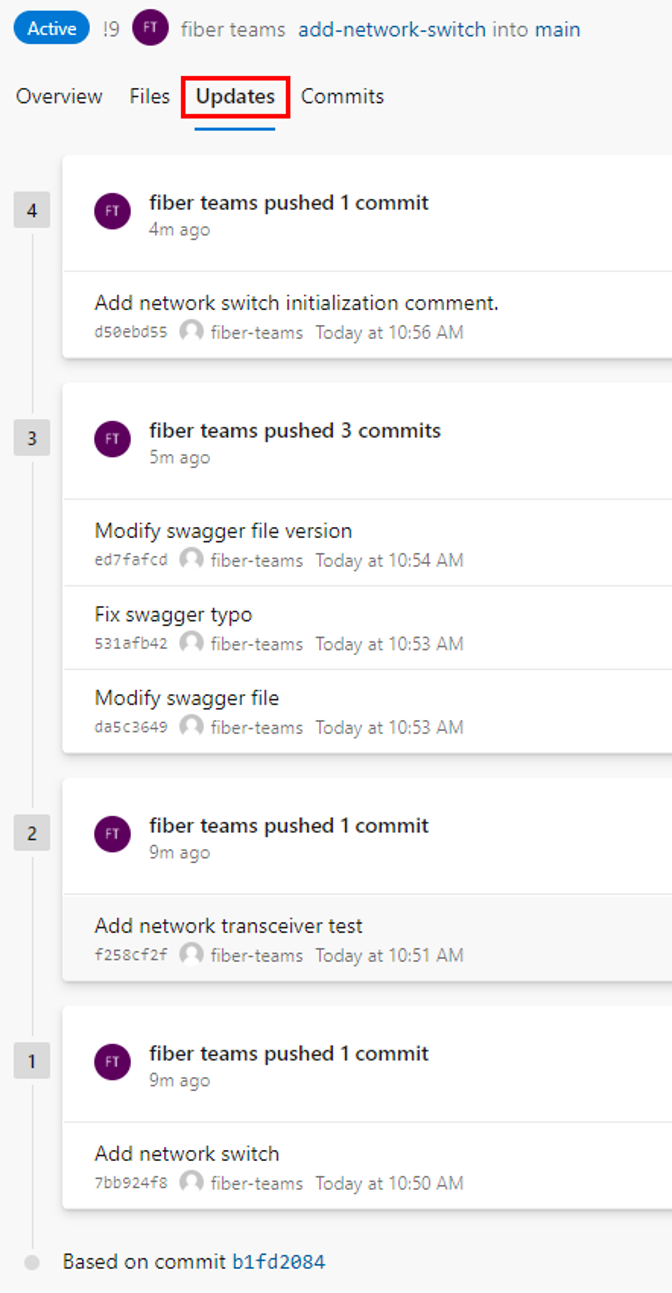Click the FT avatar in the PR header
Screen dimensions: 672x1293
pyautogui.click(x=150, y=29)
